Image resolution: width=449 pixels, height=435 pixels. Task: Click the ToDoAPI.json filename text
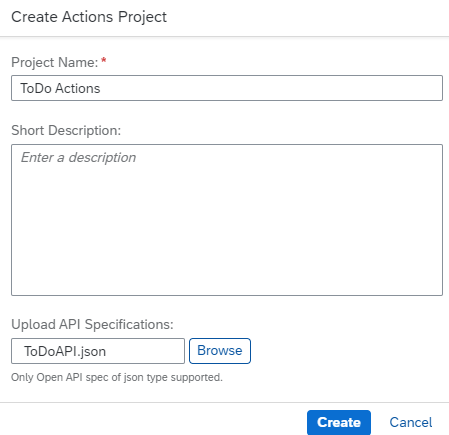pos(65,351)
